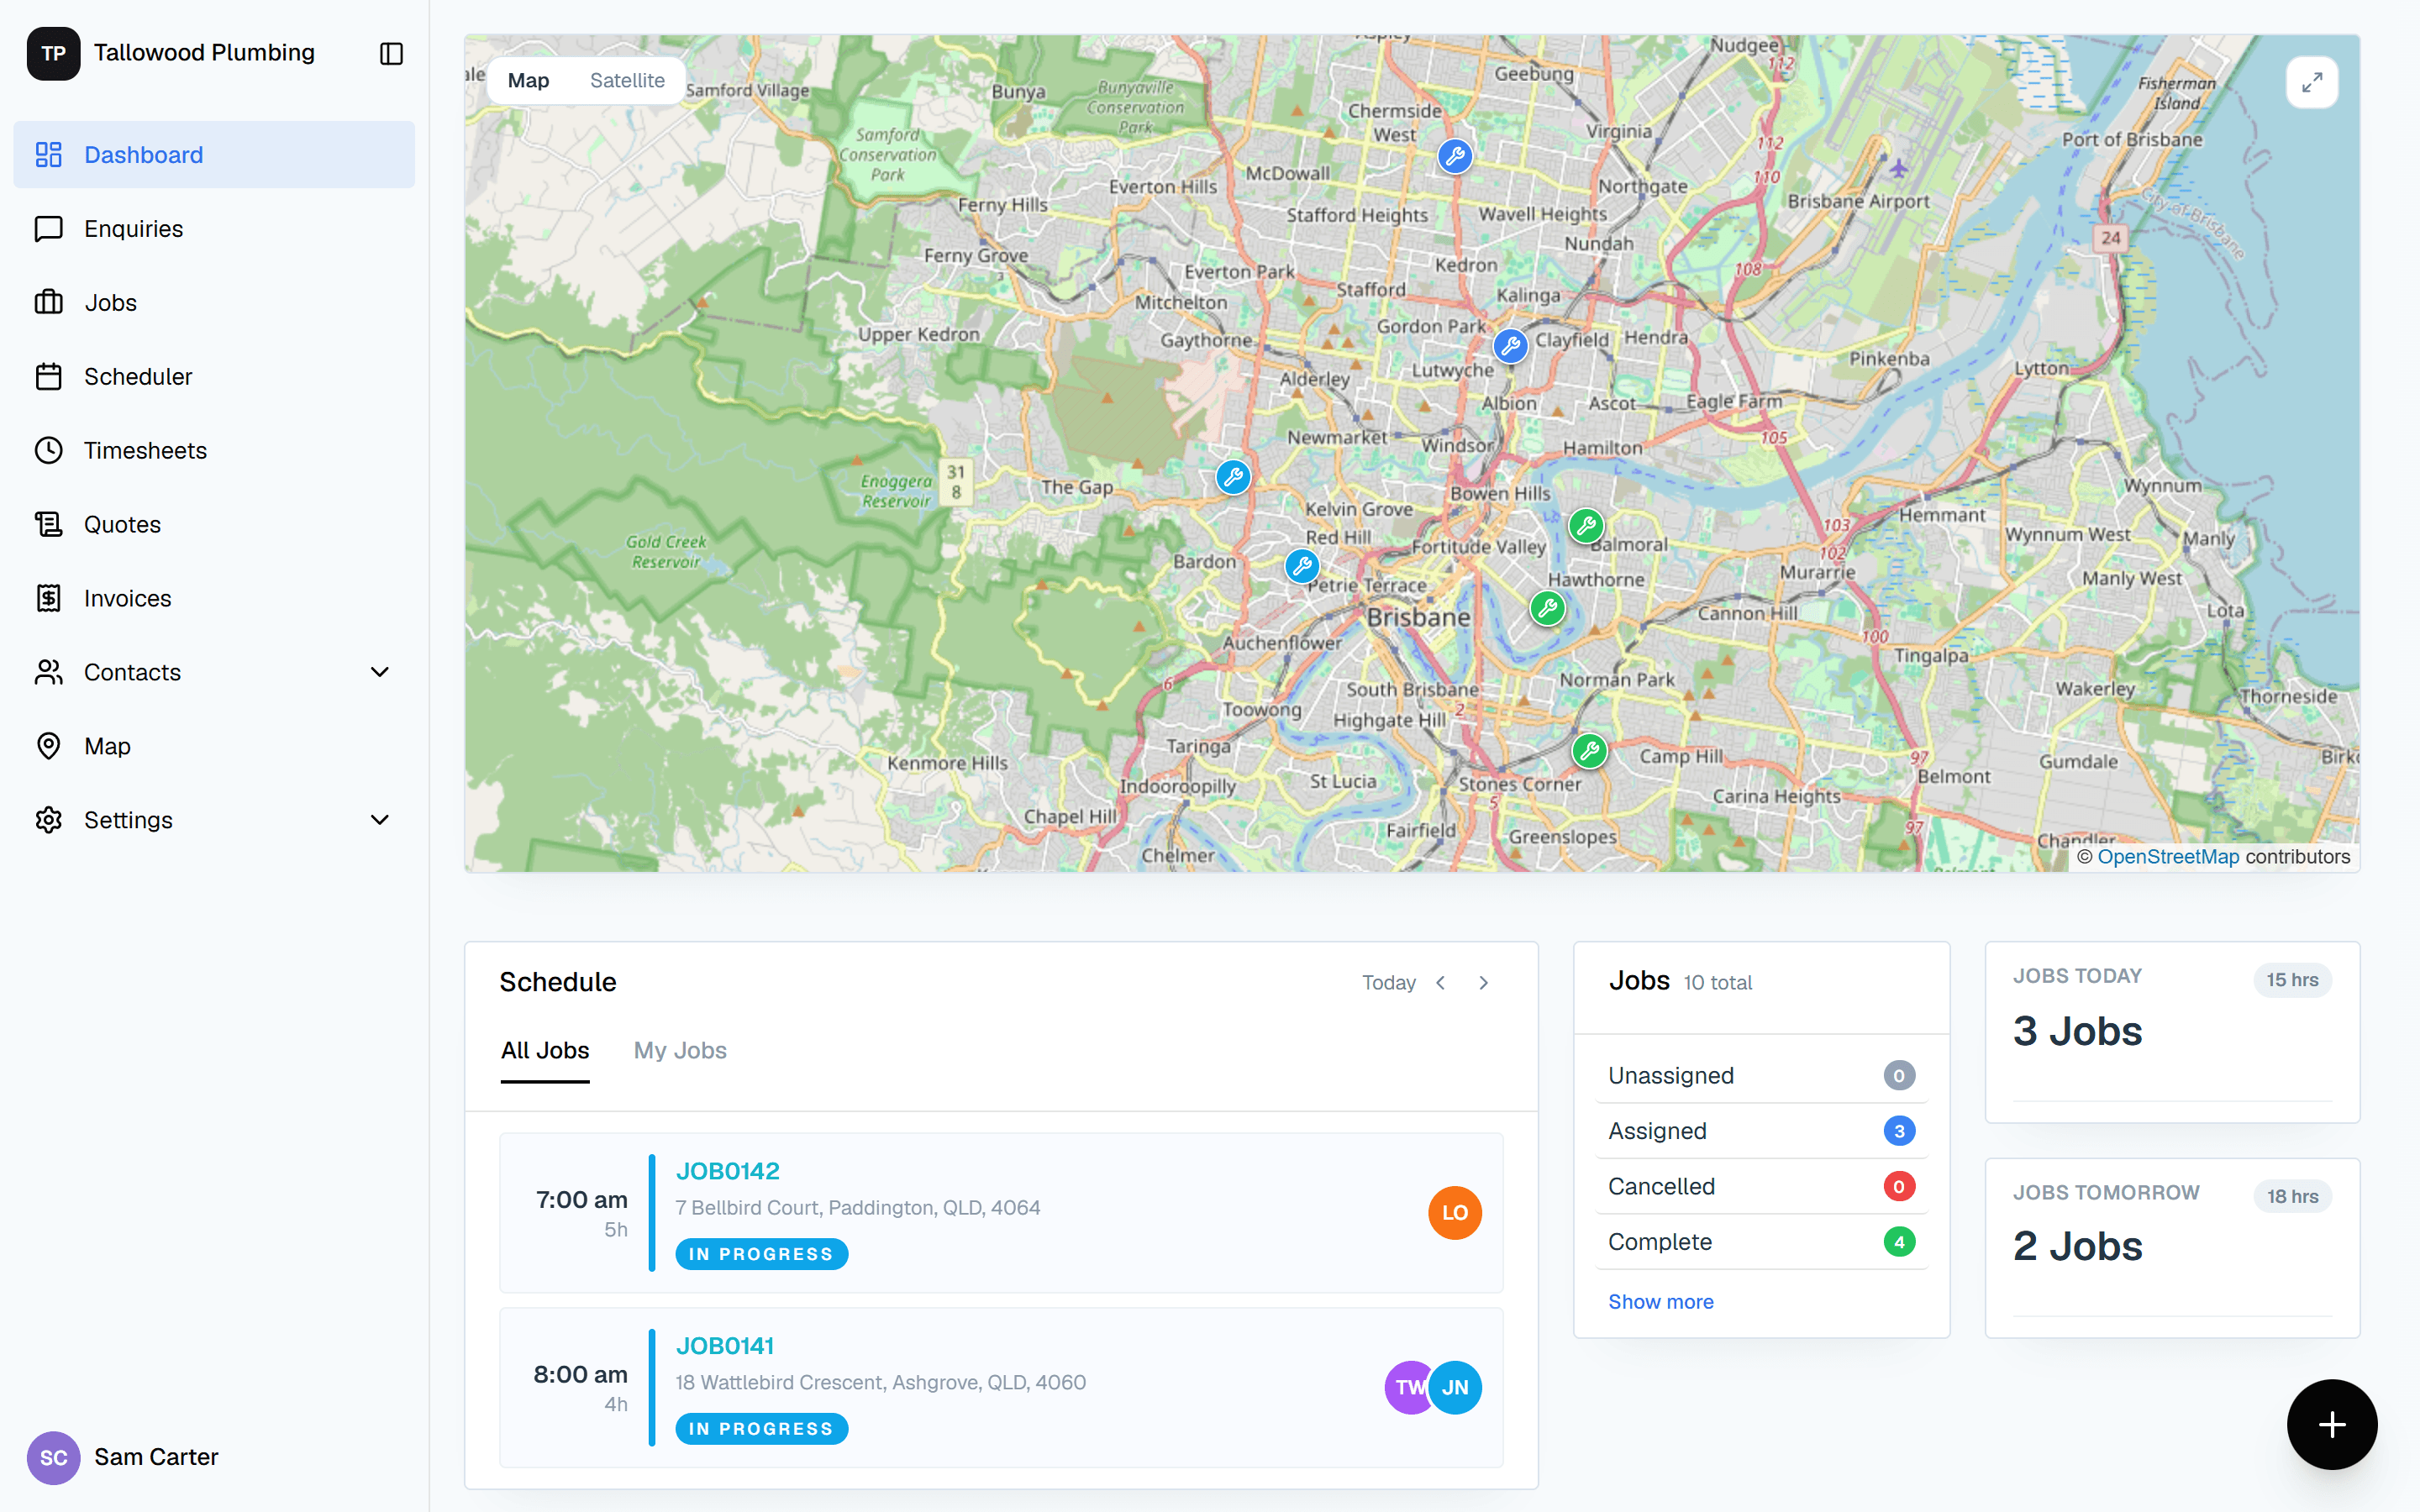Open the Quotes page
This screenshot has height=1512, width=2420.
(x=214, y=524)
